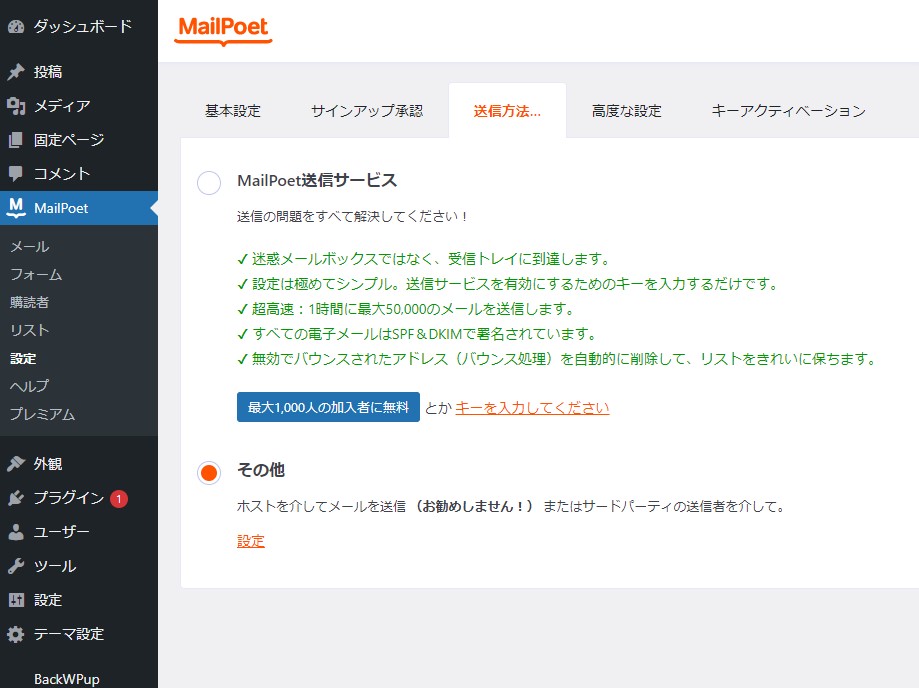
Task: Click the 最大1,000人の加入者に無料 button
Action: coord(328,407)
